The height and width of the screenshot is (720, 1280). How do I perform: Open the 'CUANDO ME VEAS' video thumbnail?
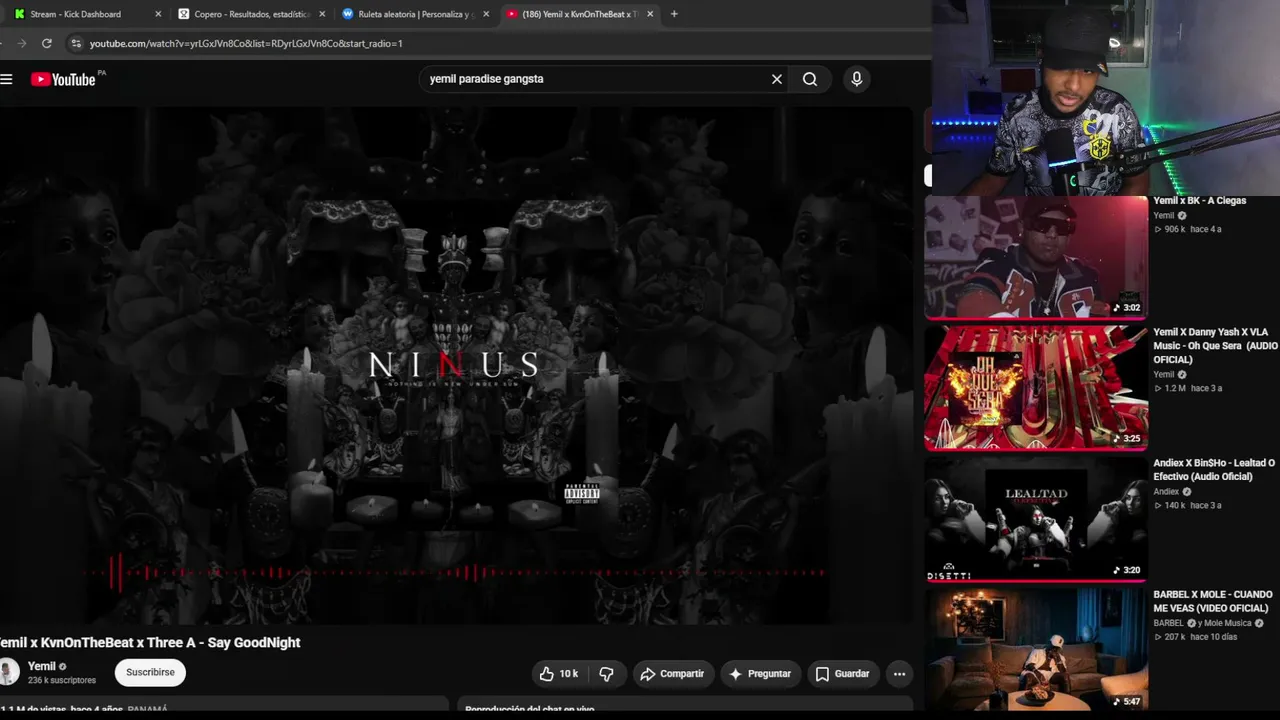point(1036,649)
